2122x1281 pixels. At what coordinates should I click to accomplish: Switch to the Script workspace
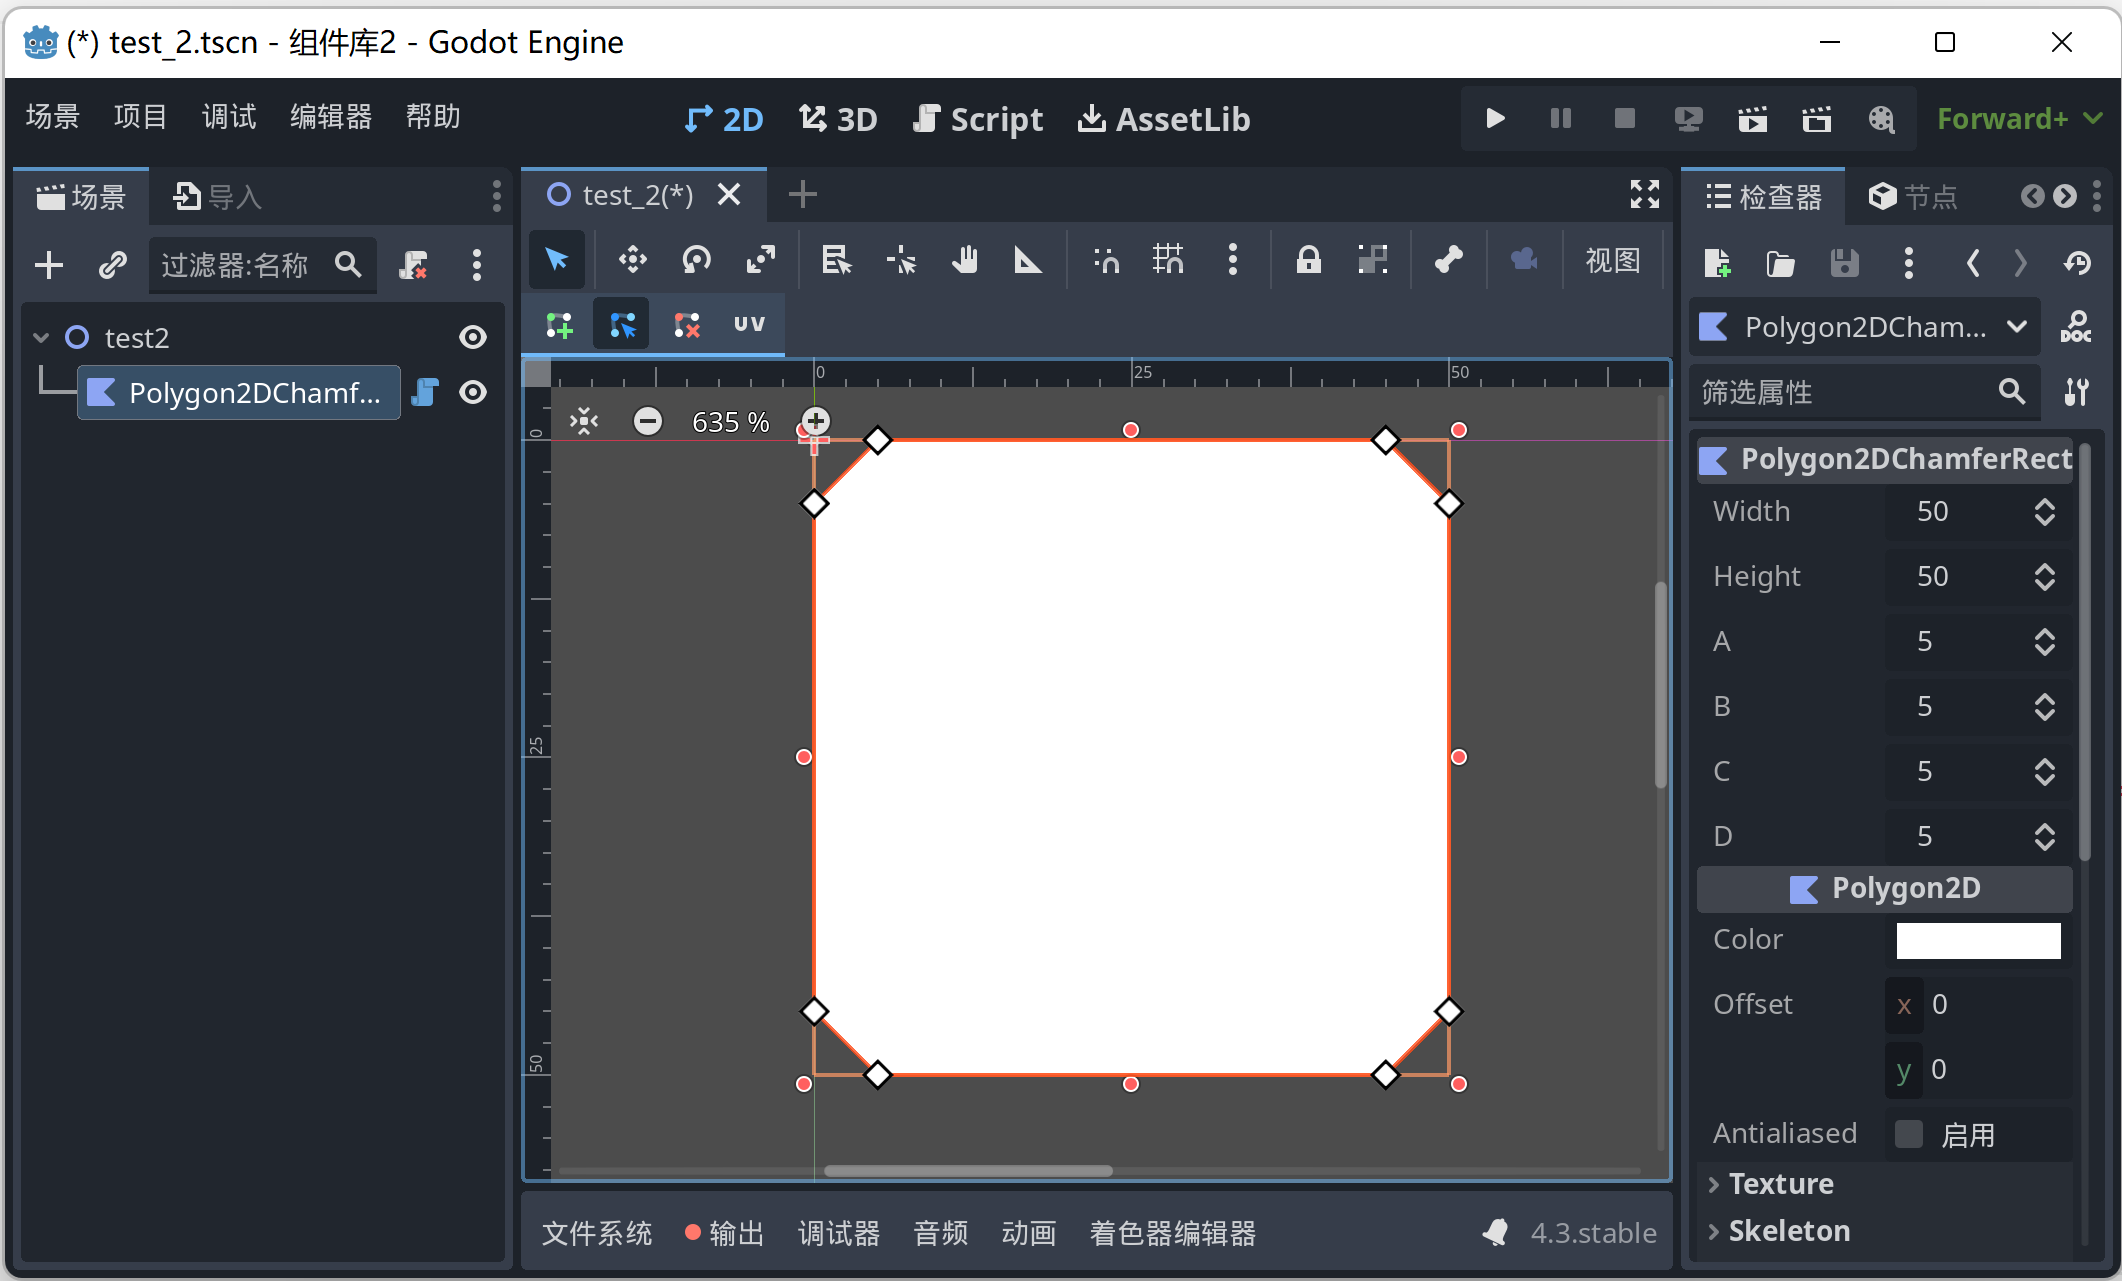(x=978, y=120)
